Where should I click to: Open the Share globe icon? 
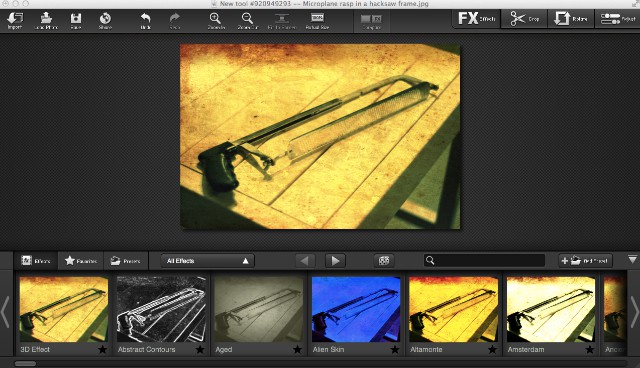point(105,20)
